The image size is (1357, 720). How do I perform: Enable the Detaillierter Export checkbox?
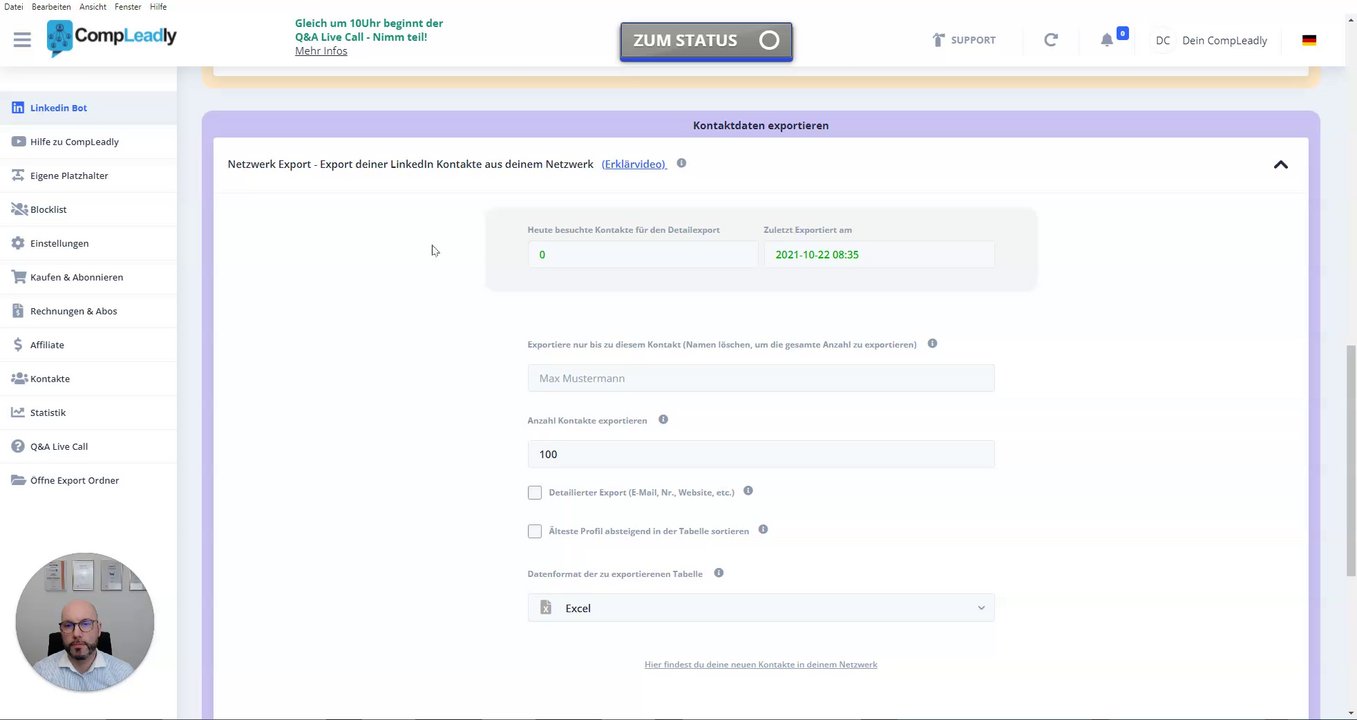pos(535,492)
